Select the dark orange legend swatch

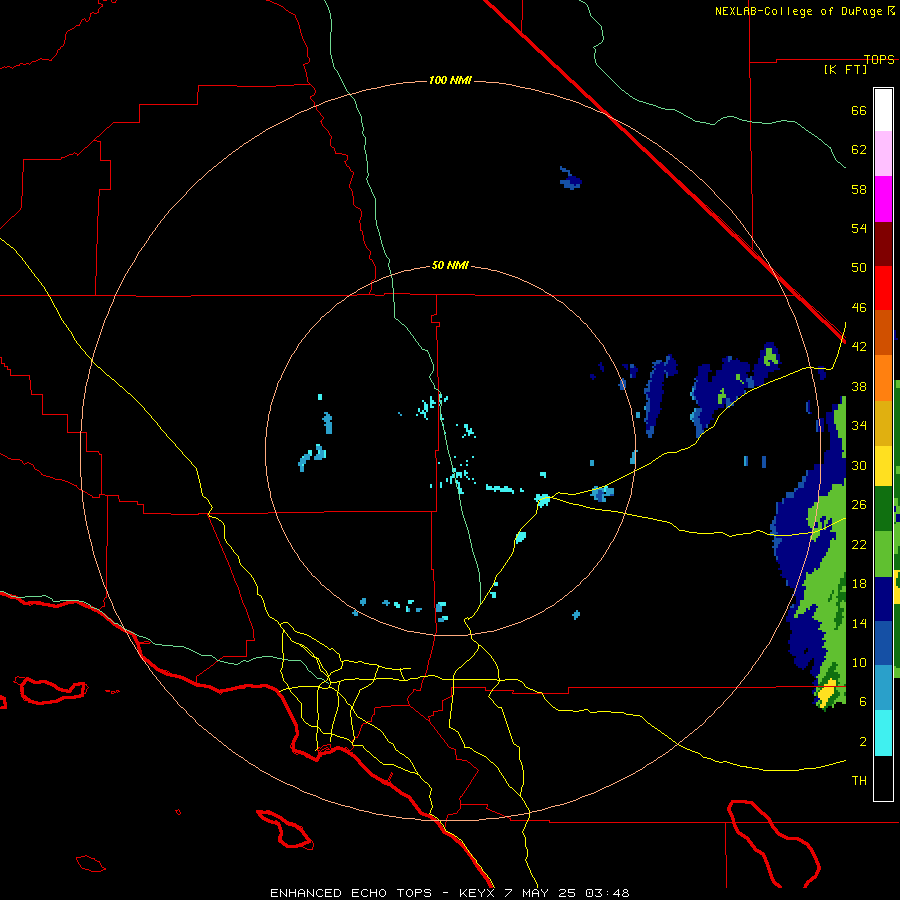[x=883, y=333]
